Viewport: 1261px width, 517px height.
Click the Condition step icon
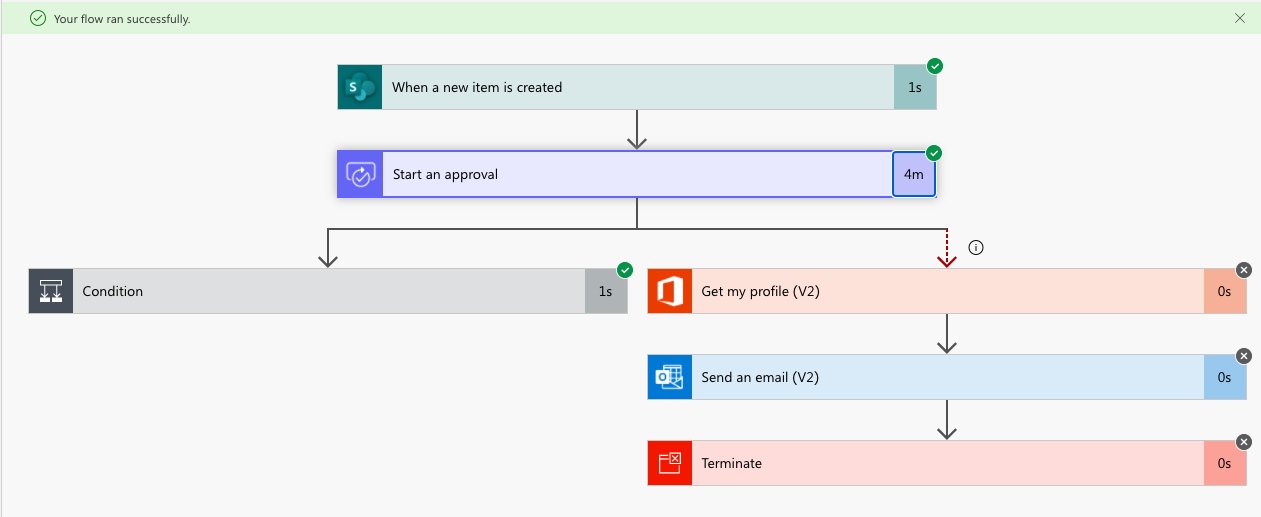(x=51, y=291)
